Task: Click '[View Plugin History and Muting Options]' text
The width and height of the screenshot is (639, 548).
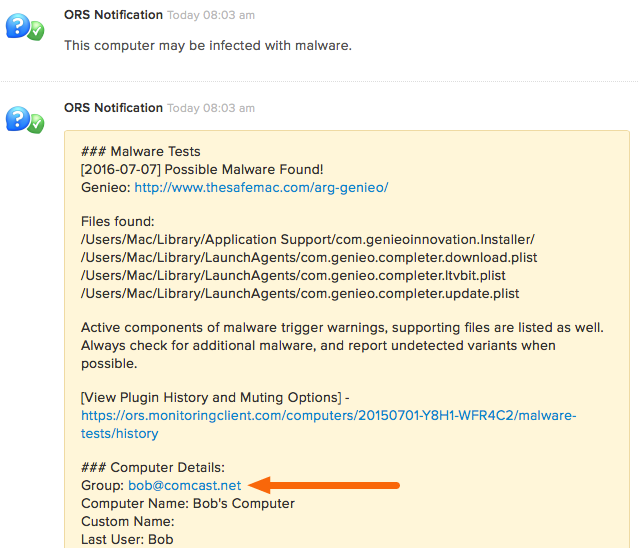Action: click(211, 398)
